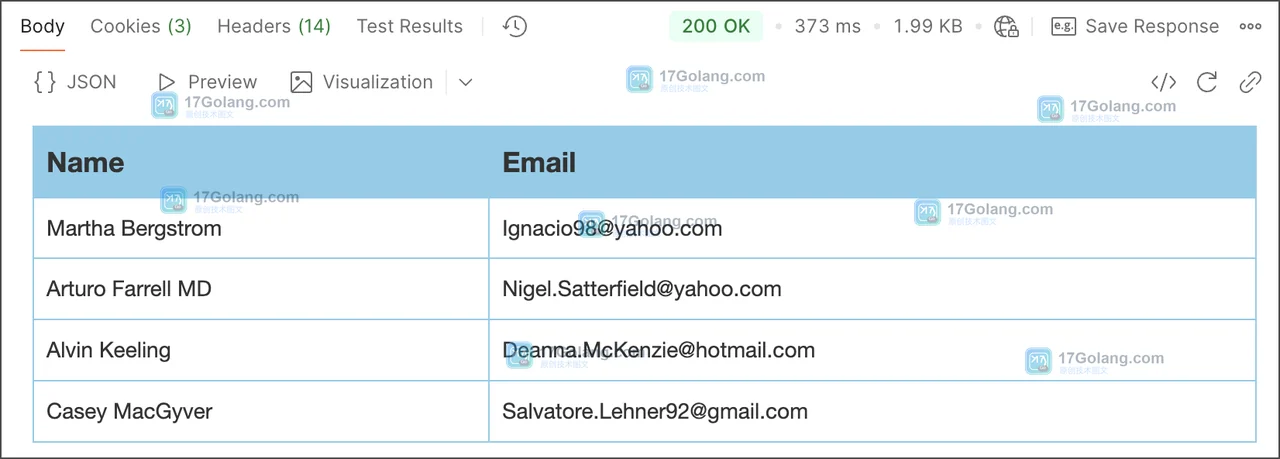The height and width of the screenshot is (459, 1280).
Task: Click the Nigel.Satterfield@yahoo.com email cell
Action: 872,289
